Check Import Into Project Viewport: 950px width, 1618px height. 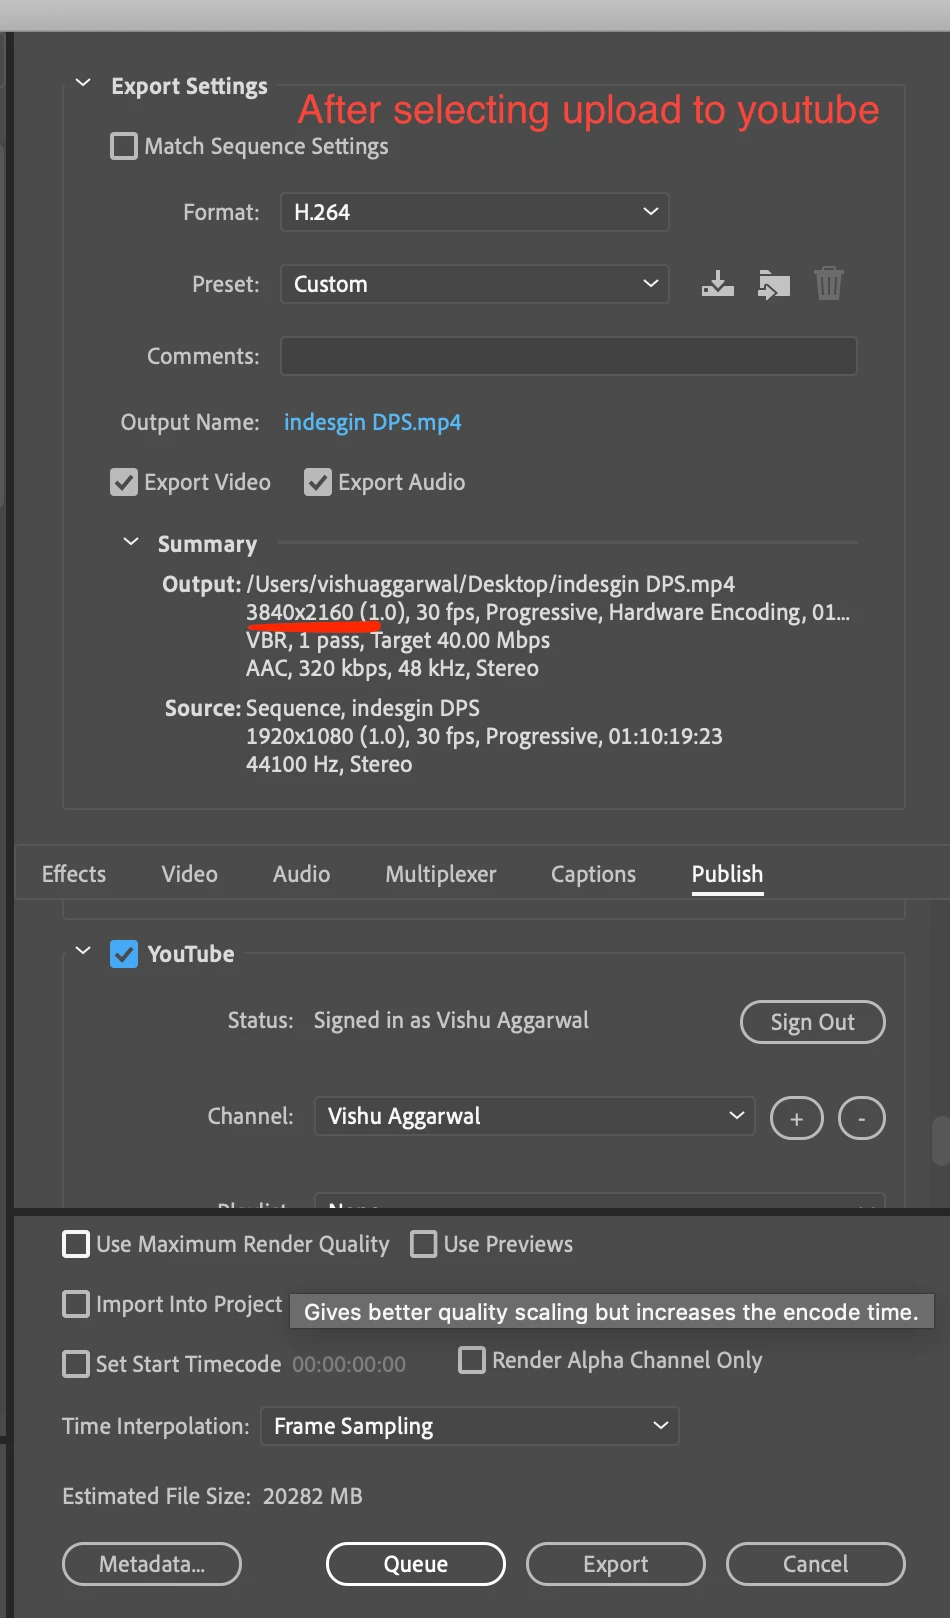76,1304
